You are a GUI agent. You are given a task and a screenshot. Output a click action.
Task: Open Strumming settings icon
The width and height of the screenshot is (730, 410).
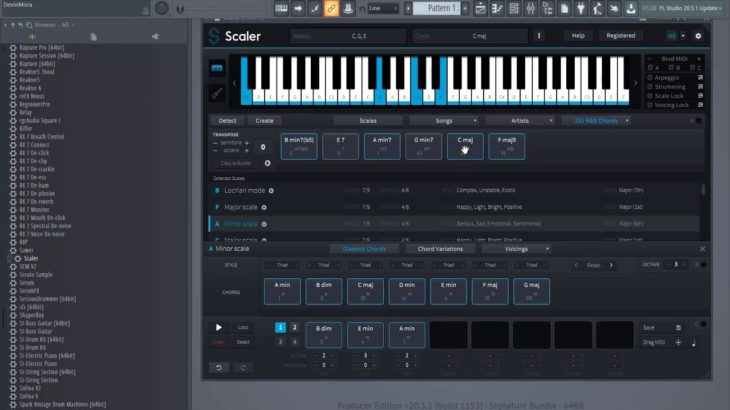click(x=700, y=87)
